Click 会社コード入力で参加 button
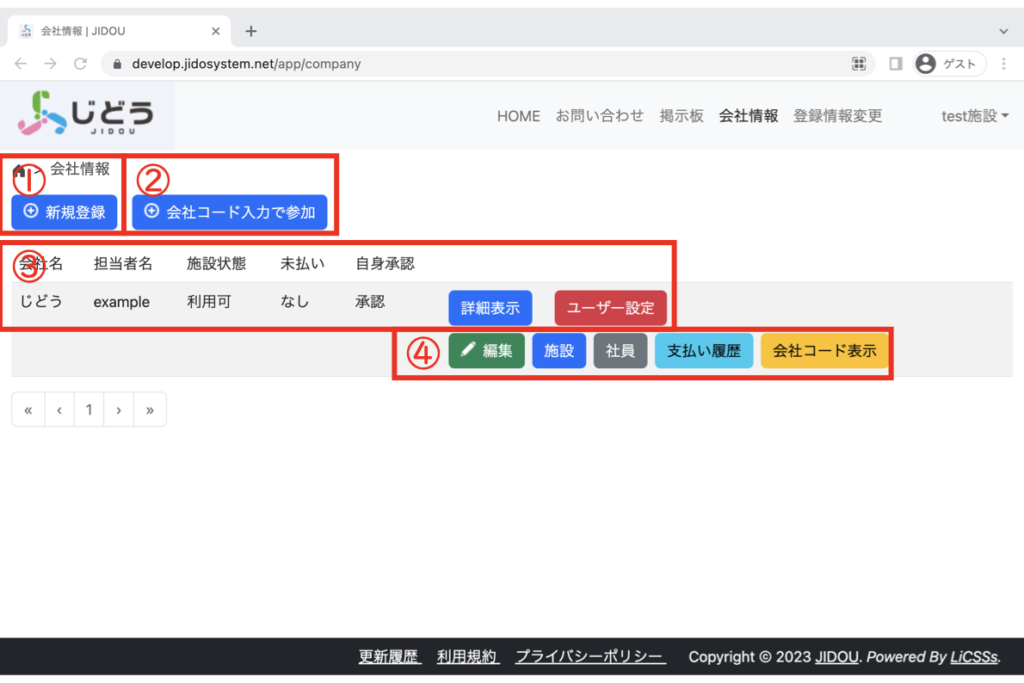Viewport: 1024px width, 683px height. tap(229, 212)
